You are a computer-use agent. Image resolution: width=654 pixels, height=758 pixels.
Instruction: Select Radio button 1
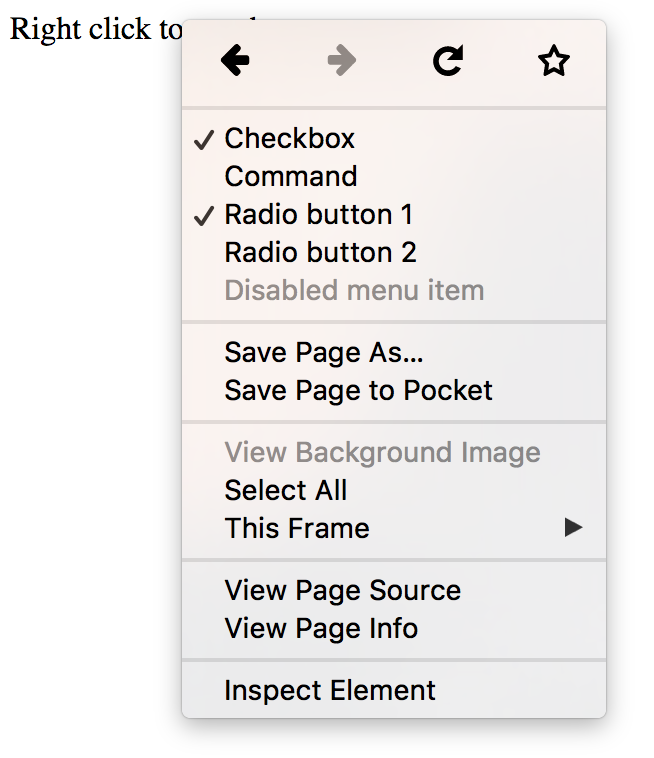[318, 215]
